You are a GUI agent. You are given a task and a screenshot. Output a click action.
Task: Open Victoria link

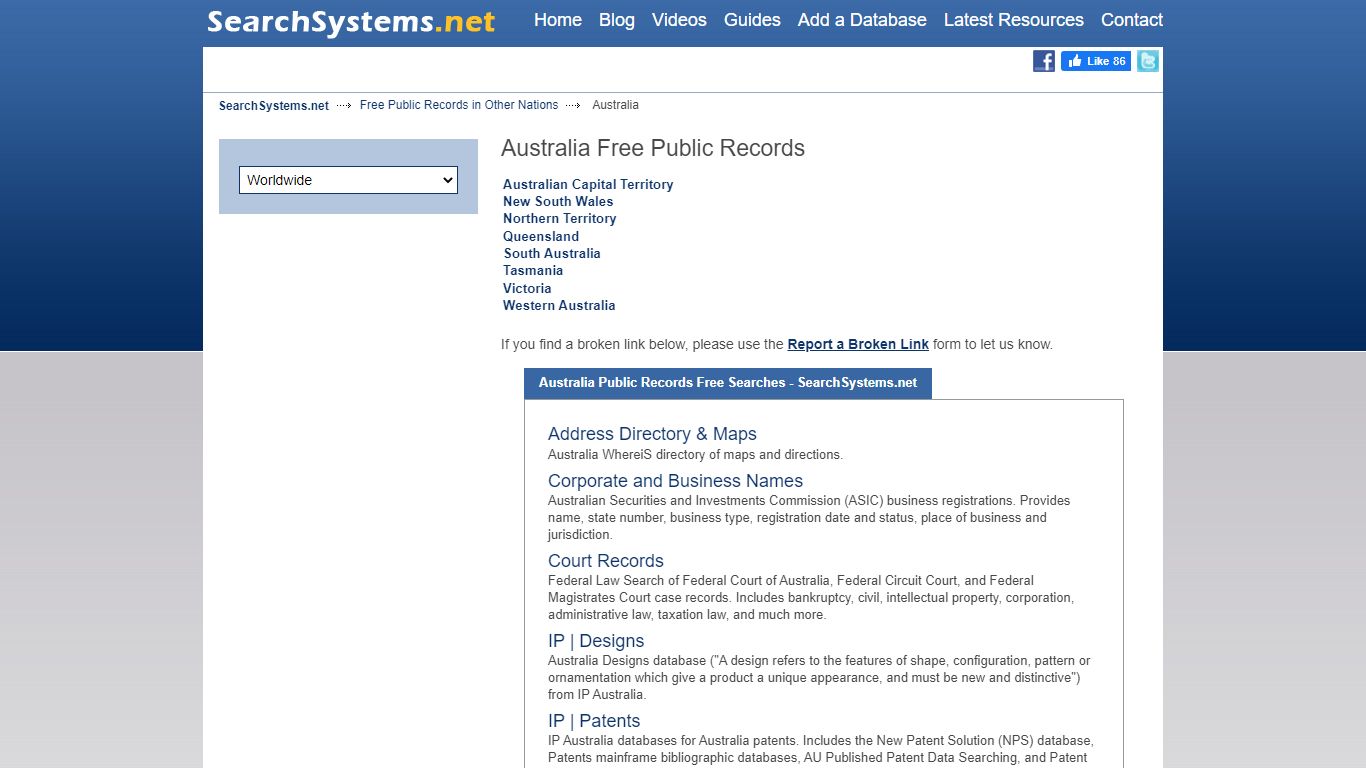527,288
